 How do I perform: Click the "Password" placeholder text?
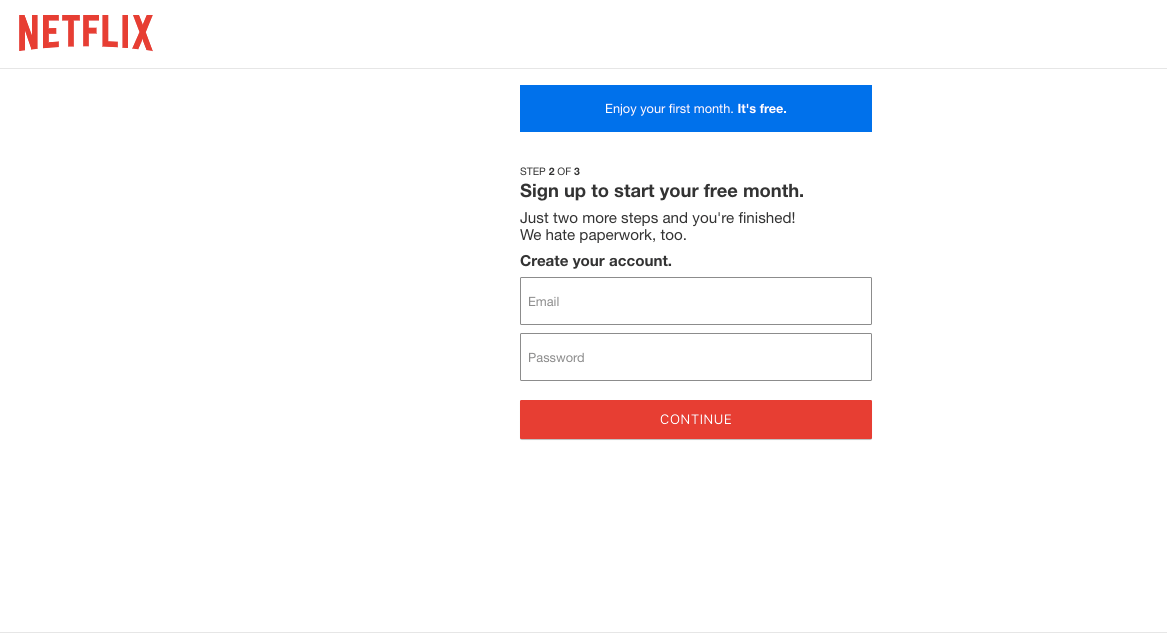point(556,358)
